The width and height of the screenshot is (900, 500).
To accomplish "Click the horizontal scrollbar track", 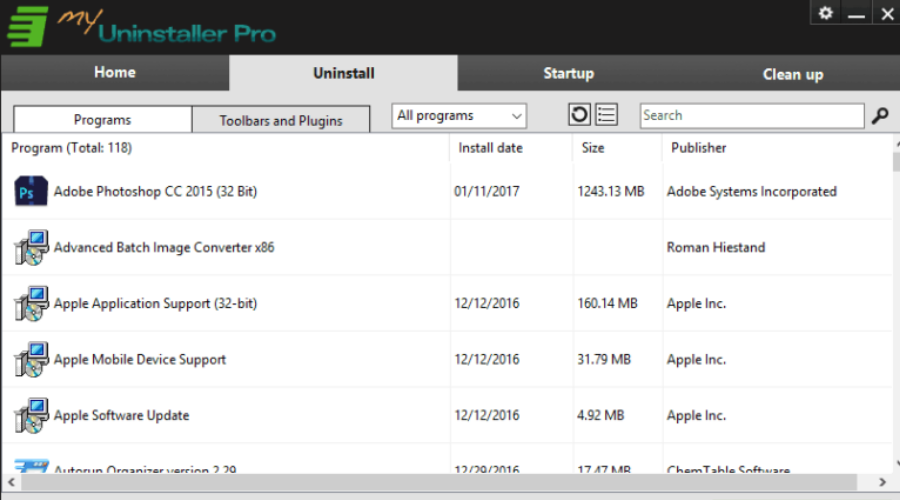I will pyautogui.click(x=439, y=482).
